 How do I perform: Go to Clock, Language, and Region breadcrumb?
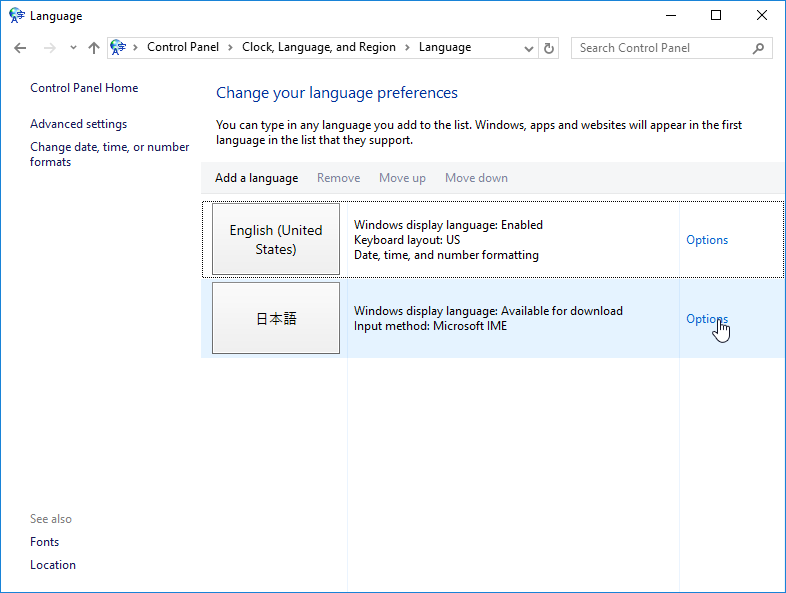coord(319,47)
